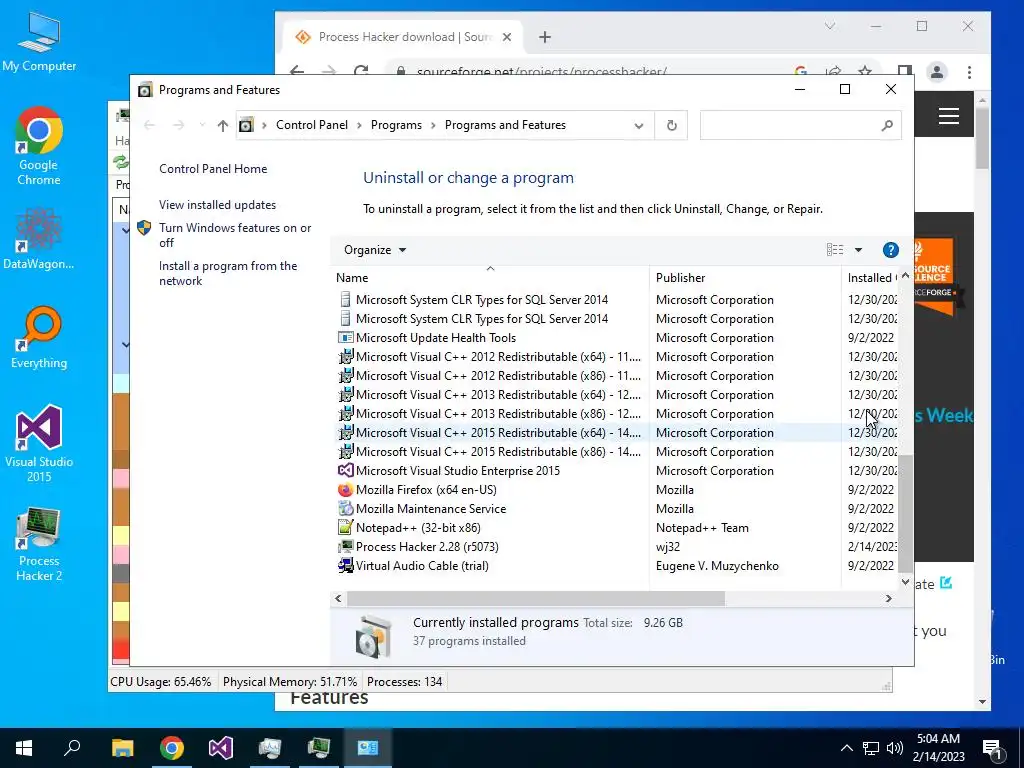Viewport: 1024px width, 768px height.
Task: Open Chrome's three-dot menu
Action: [x=969, y=72]
